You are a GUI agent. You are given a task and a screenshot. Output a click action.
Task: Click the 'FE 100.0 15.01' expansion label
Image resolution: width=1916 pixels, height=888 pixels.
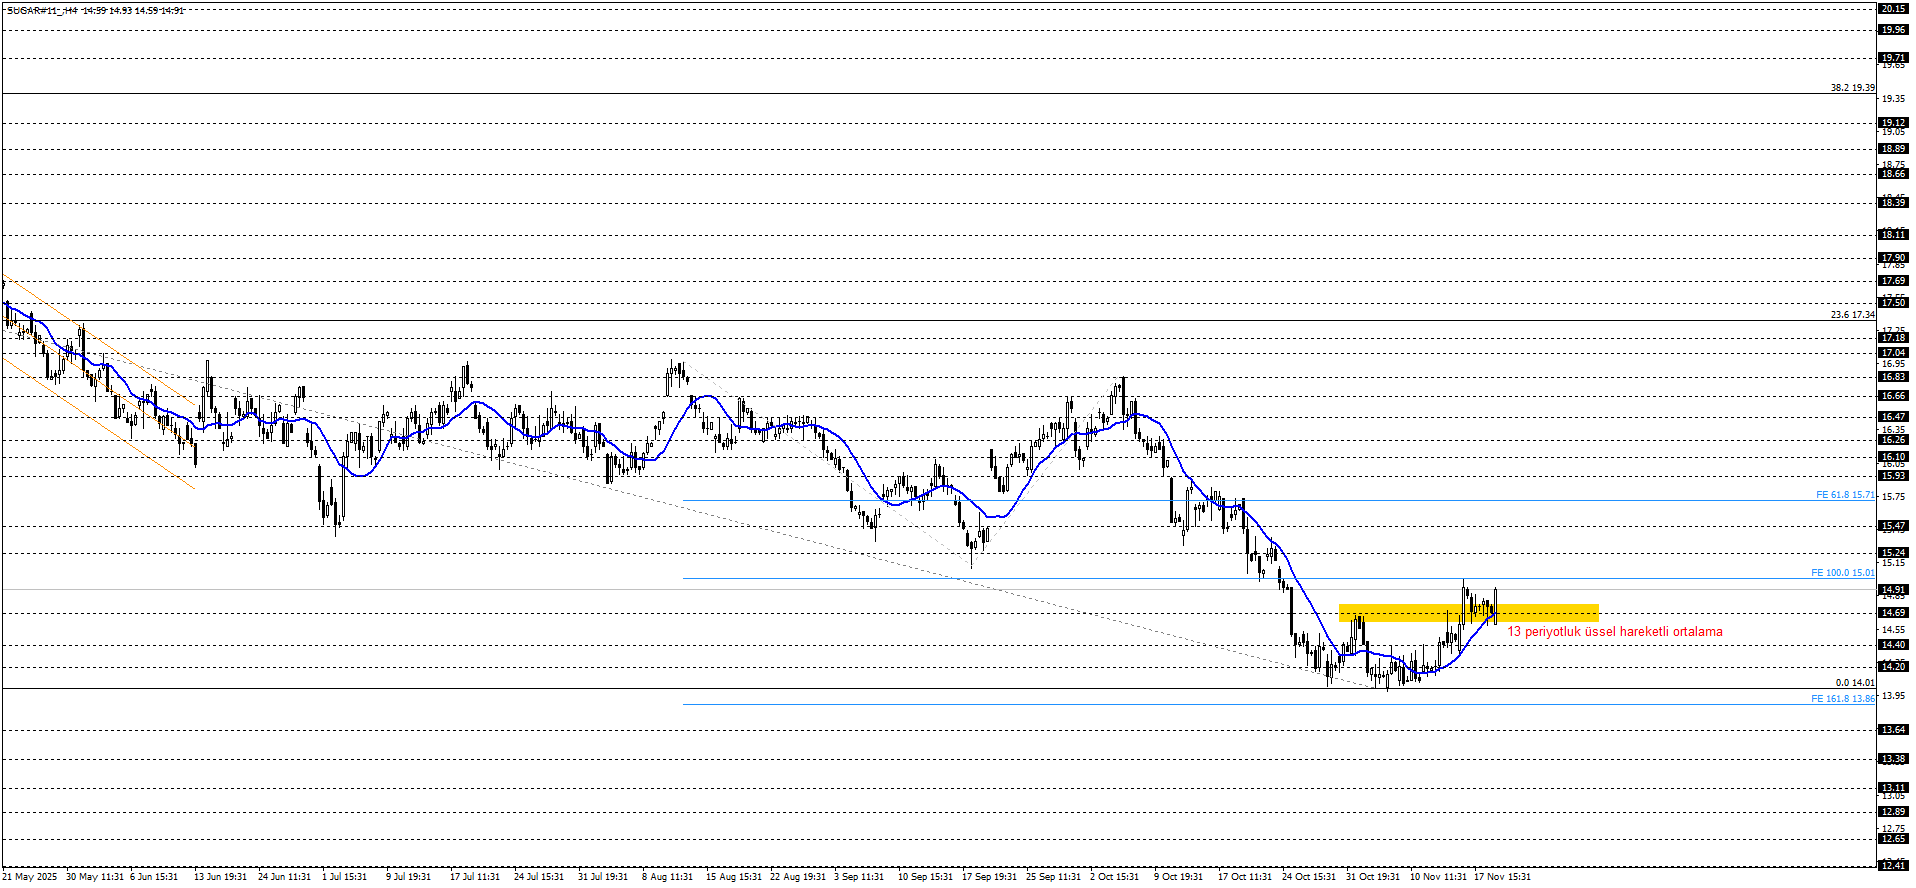(x=1842, y=573)
